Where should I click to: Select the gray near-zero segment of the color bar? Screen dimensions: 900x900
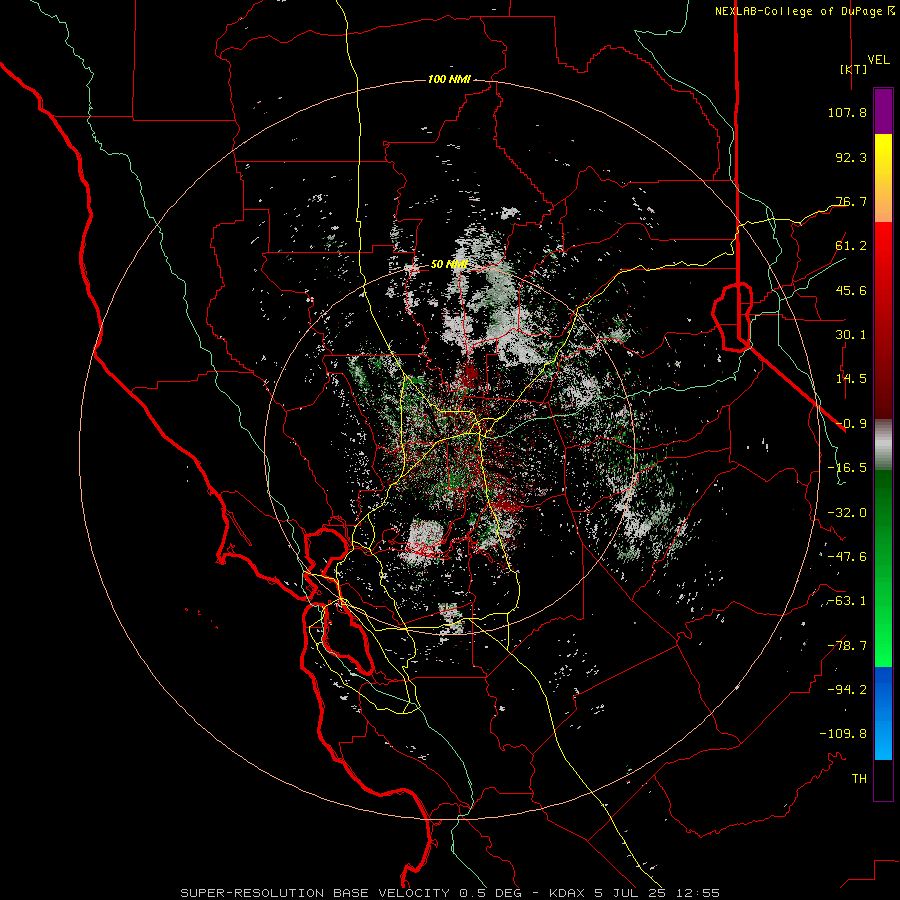883,445
